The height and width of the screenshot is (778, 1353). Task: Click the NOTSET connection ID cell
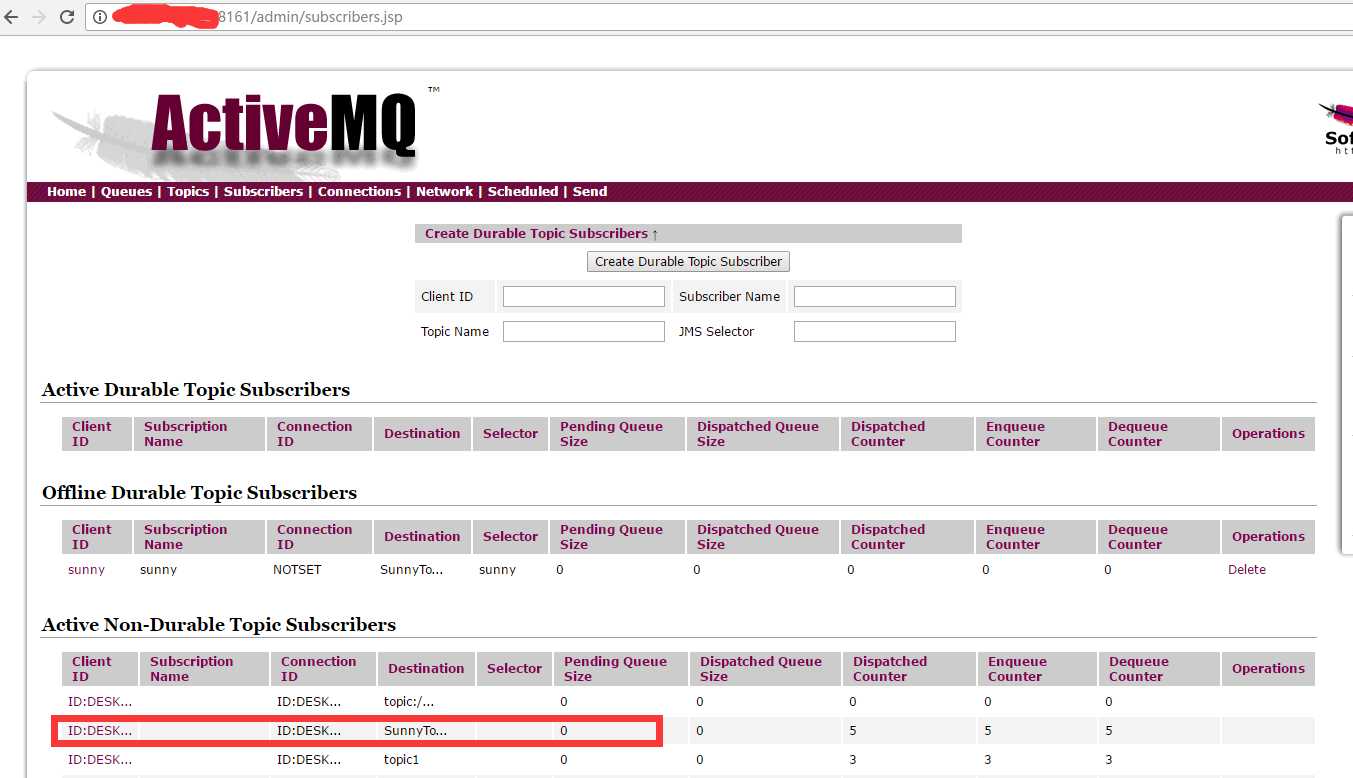pos(297,570)
